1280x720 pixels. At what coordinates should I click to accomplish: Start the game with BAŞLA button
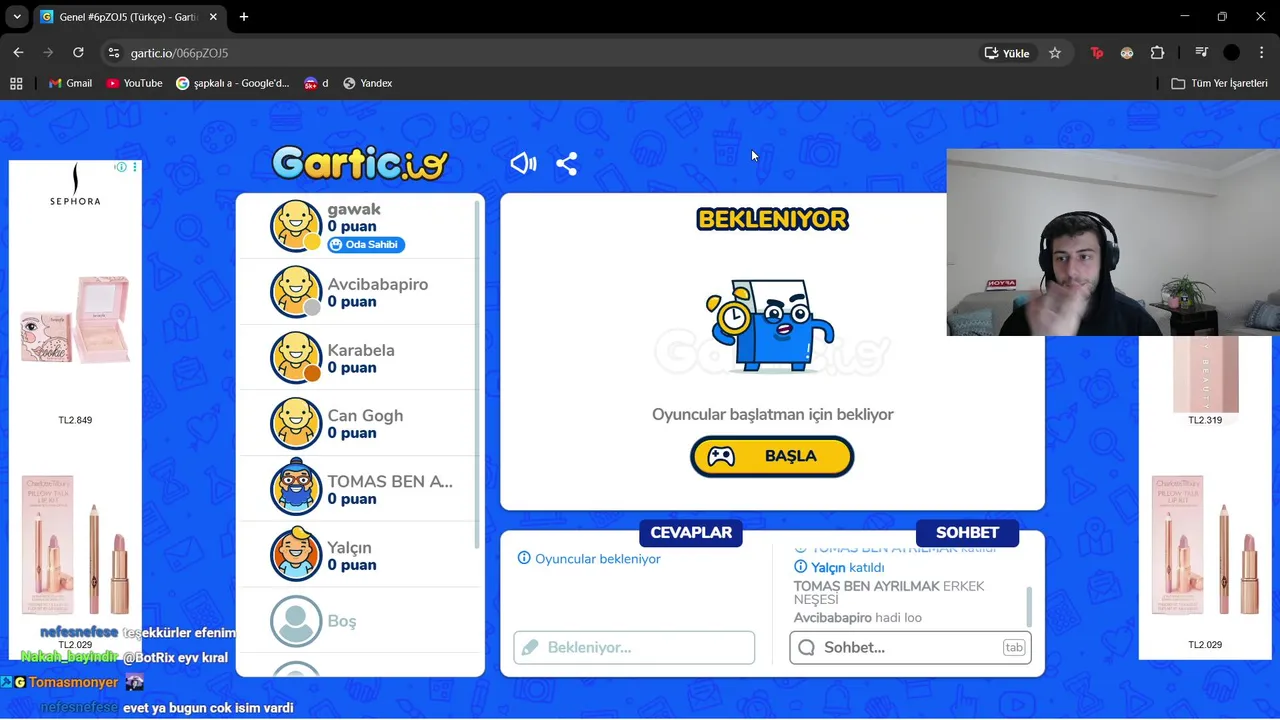coord(772,456)
